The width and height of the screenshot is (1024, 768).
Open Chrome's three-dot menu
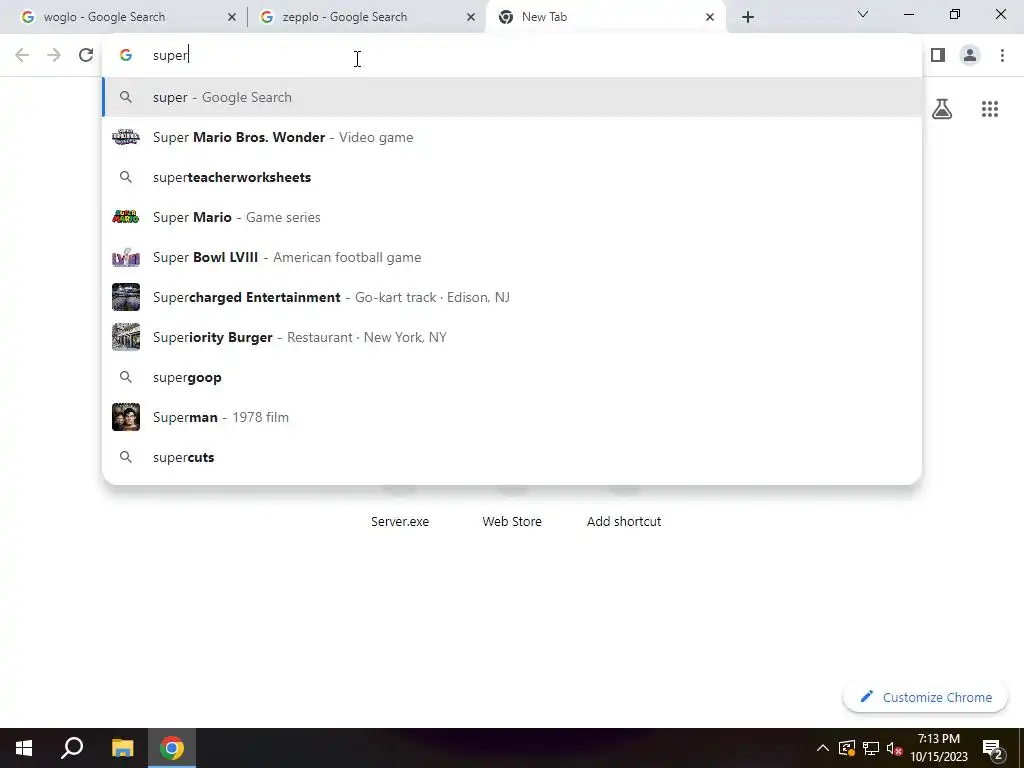[1002, 56]
